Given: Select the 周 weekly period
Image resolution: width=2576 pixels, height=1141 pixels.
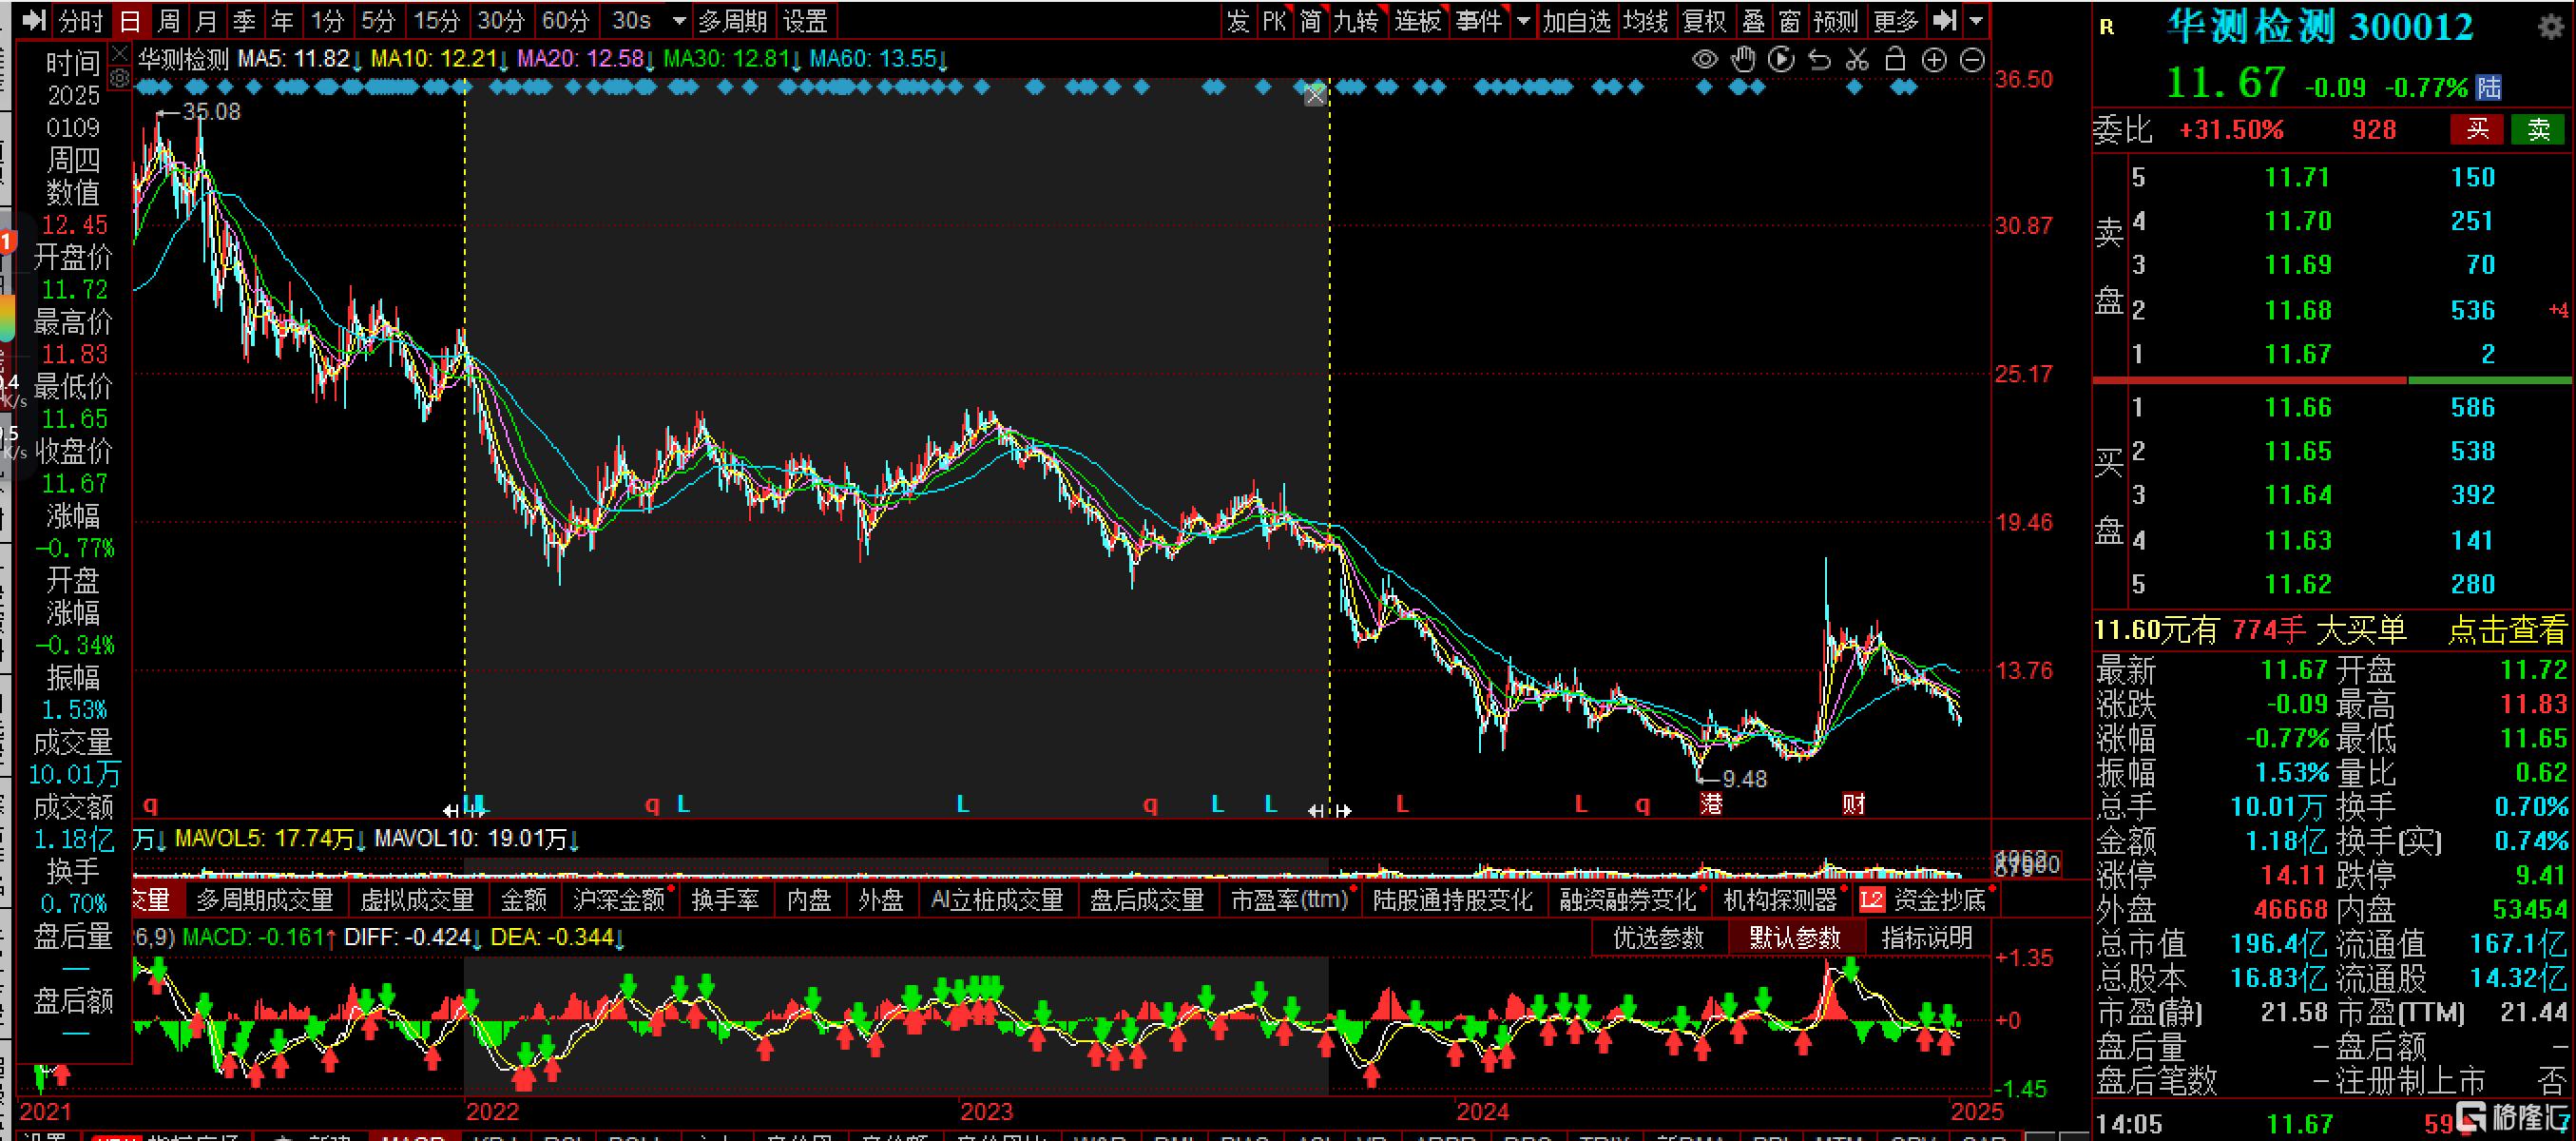Looking at the screenshot, I should [x=169, y=20].
